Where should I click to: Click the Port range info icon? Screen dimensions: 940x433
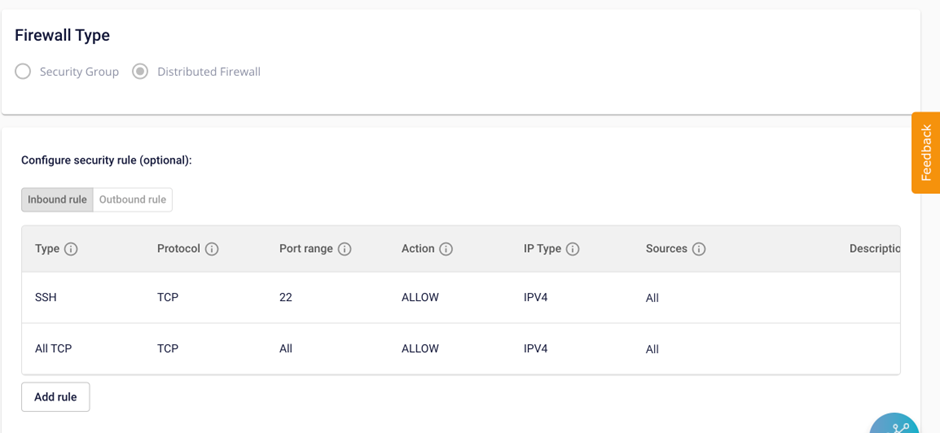344,249
